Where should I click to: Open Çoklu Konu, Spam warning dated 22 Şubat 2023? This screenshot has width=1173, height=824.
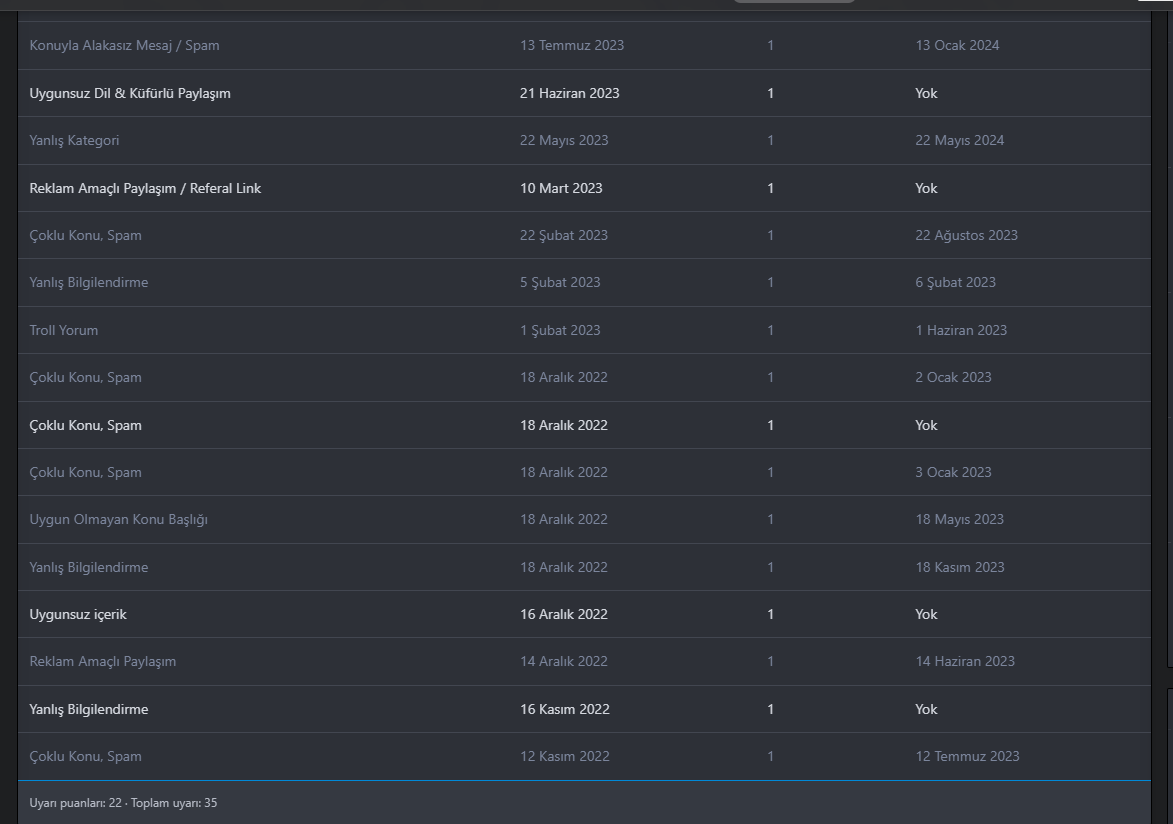click(85, 235)
